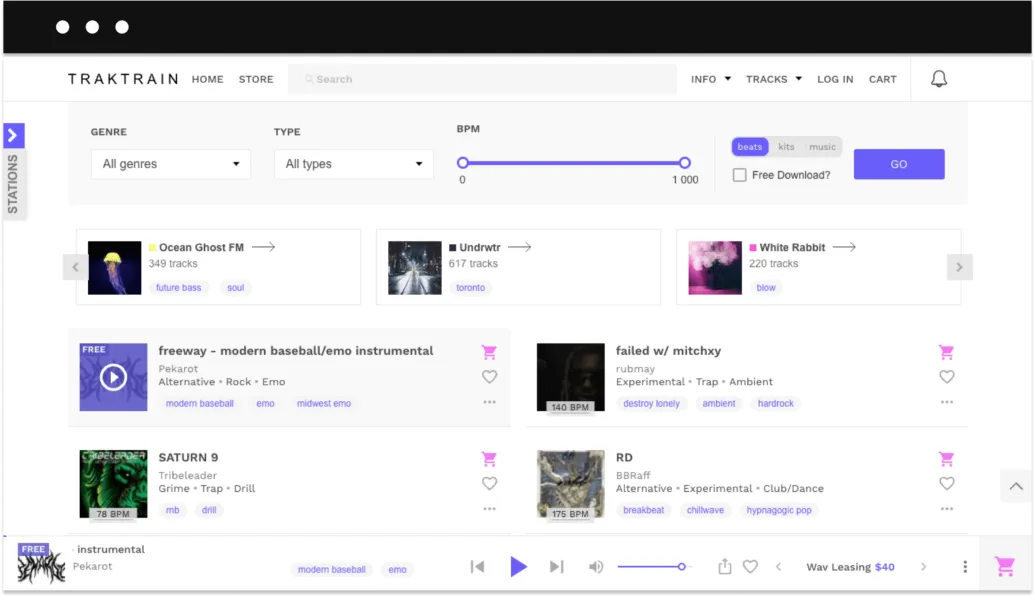
Task: Click the volume slider in the player
Action: click(651, 567)
